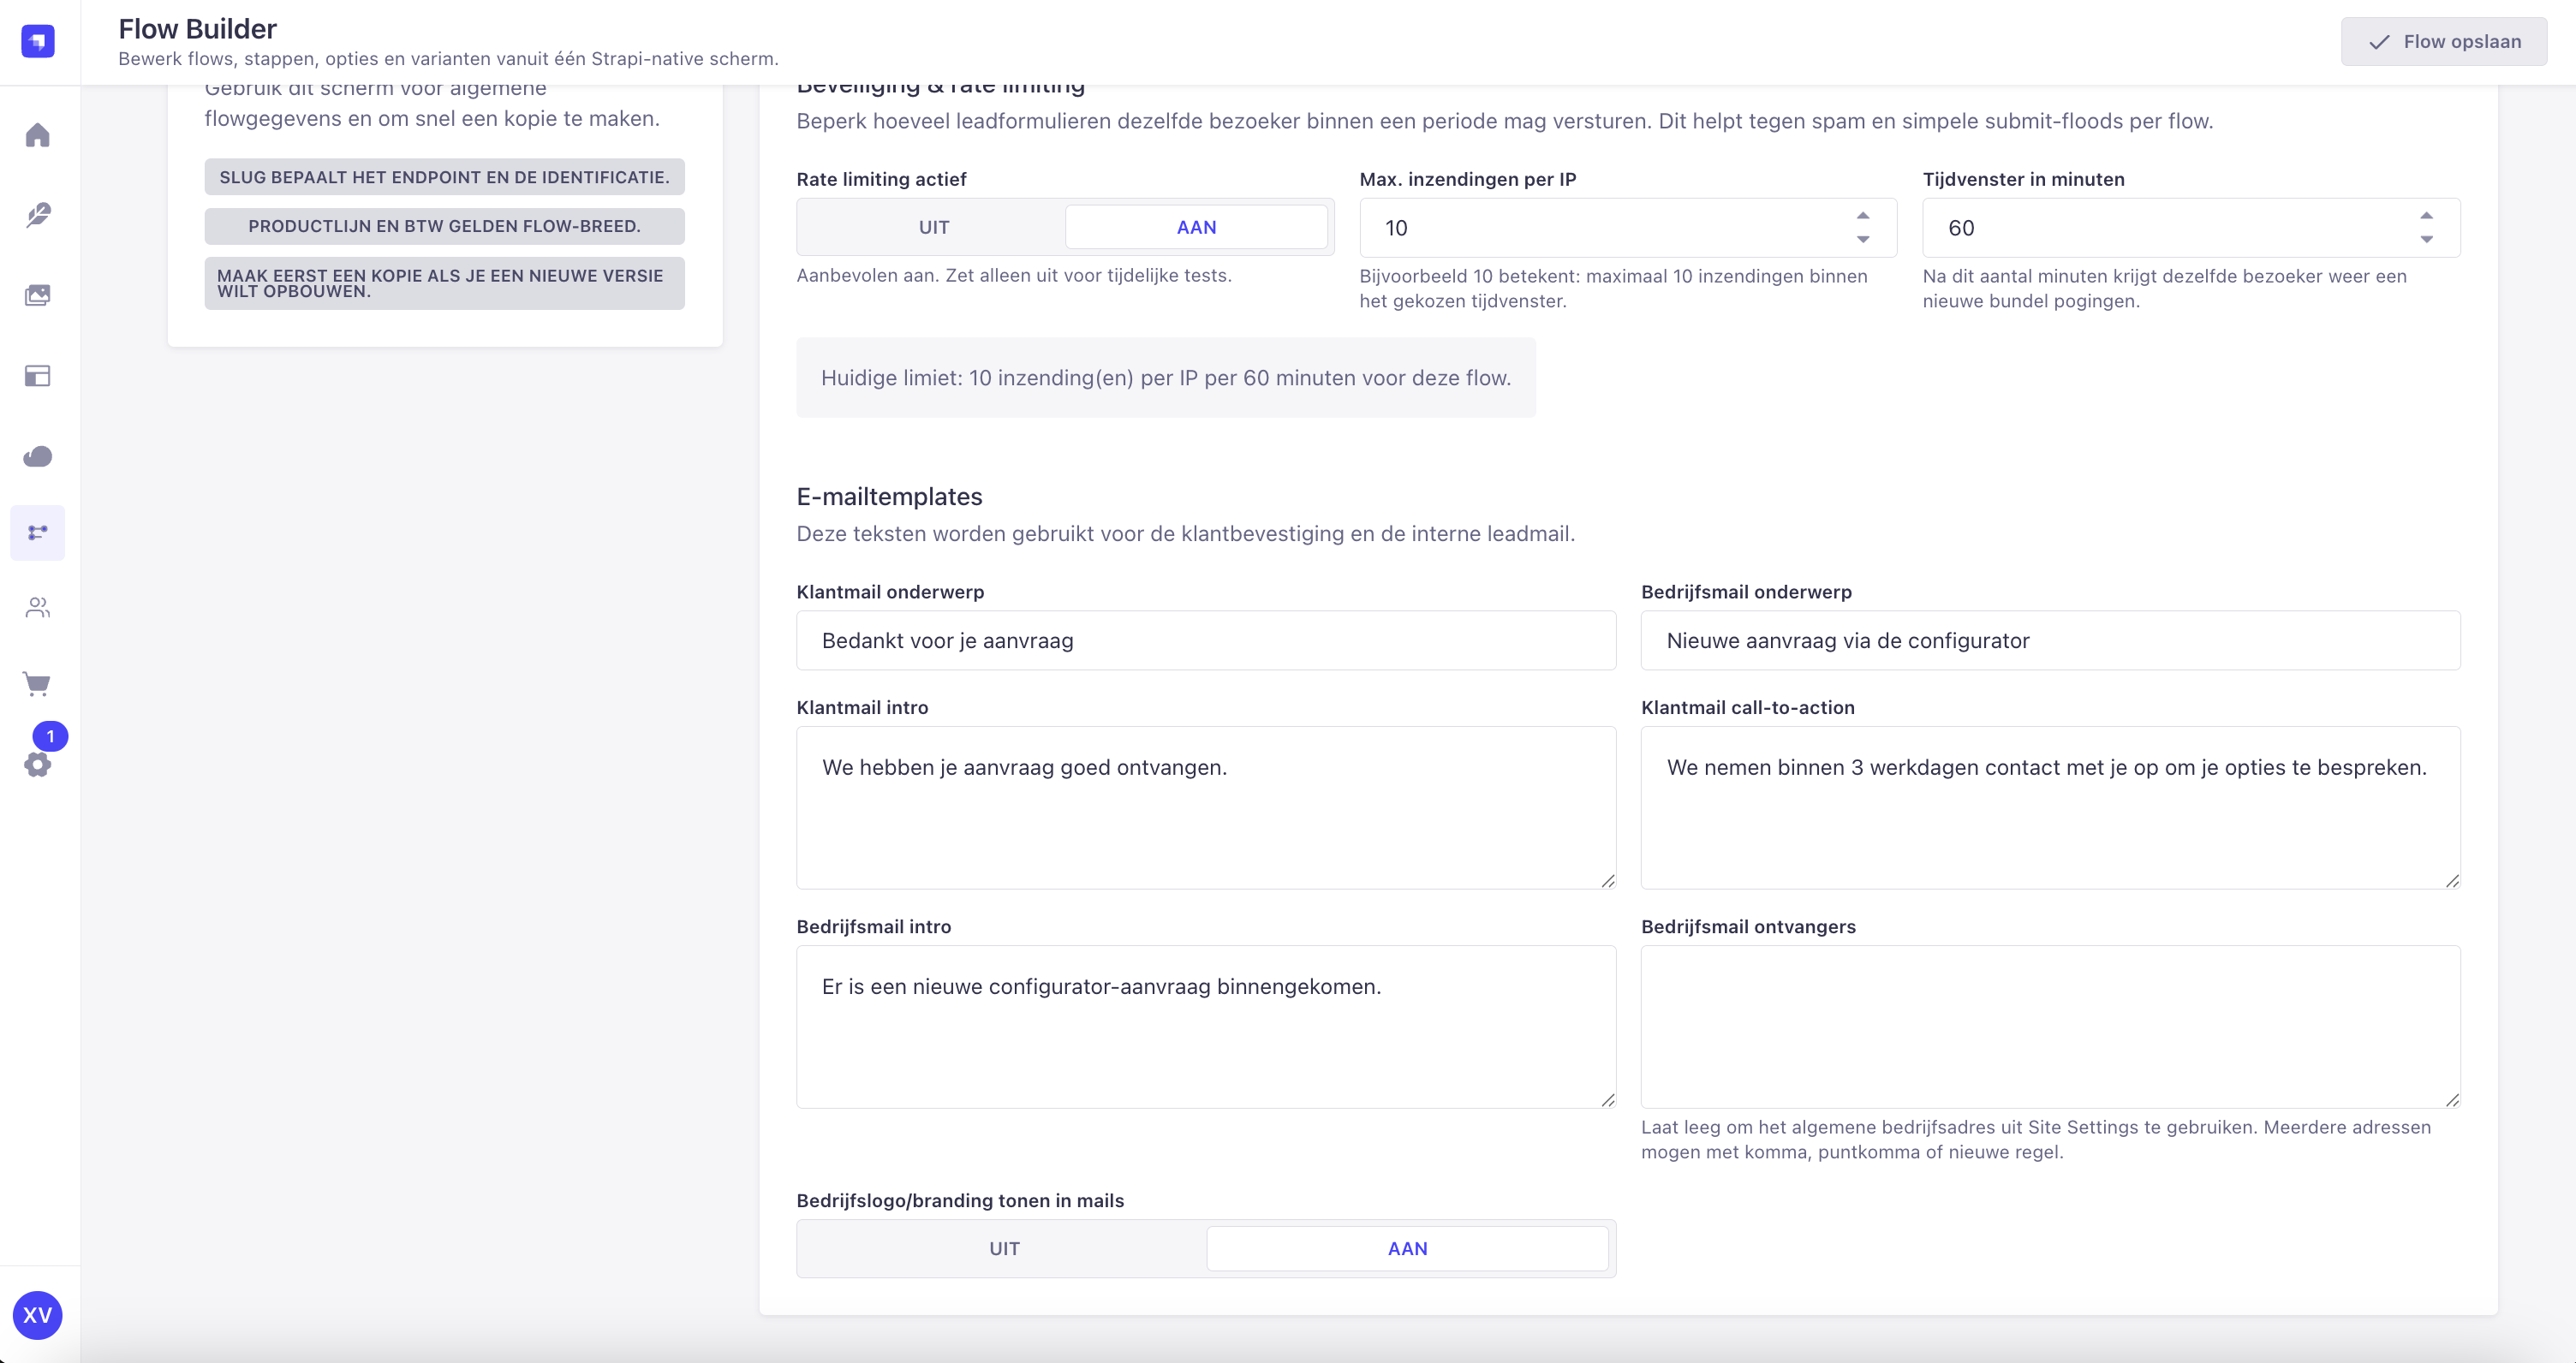Open Settings gear icon
2576x1363 pixels.
38,765
